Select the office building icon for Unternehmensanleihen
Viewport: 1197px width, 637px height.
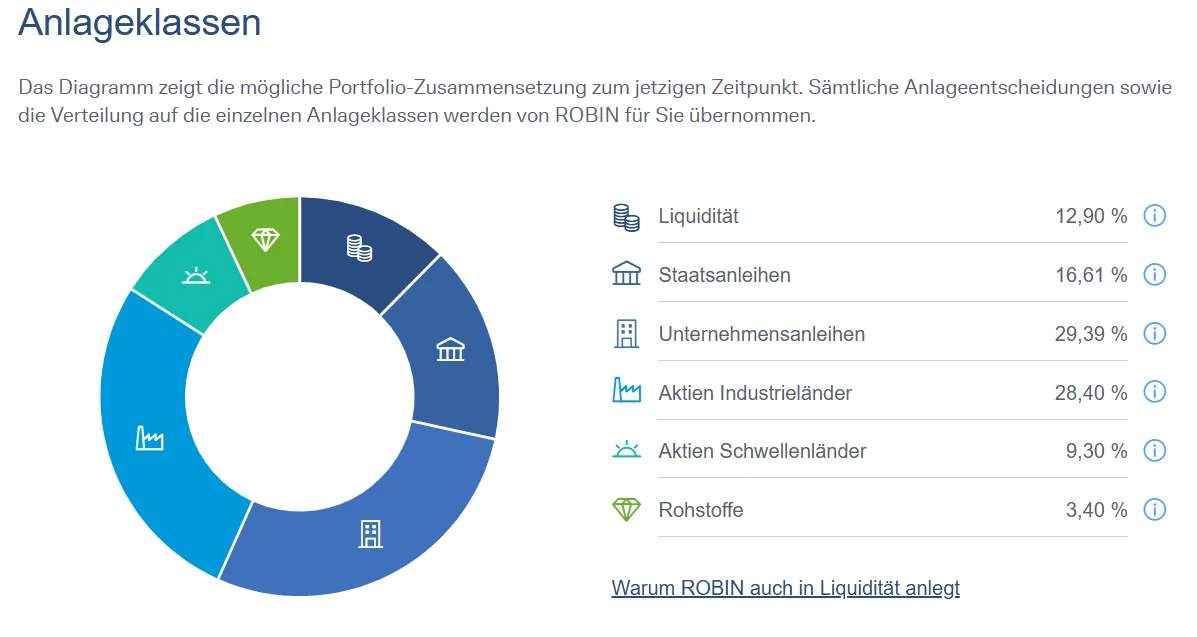[x=626, y=334]
